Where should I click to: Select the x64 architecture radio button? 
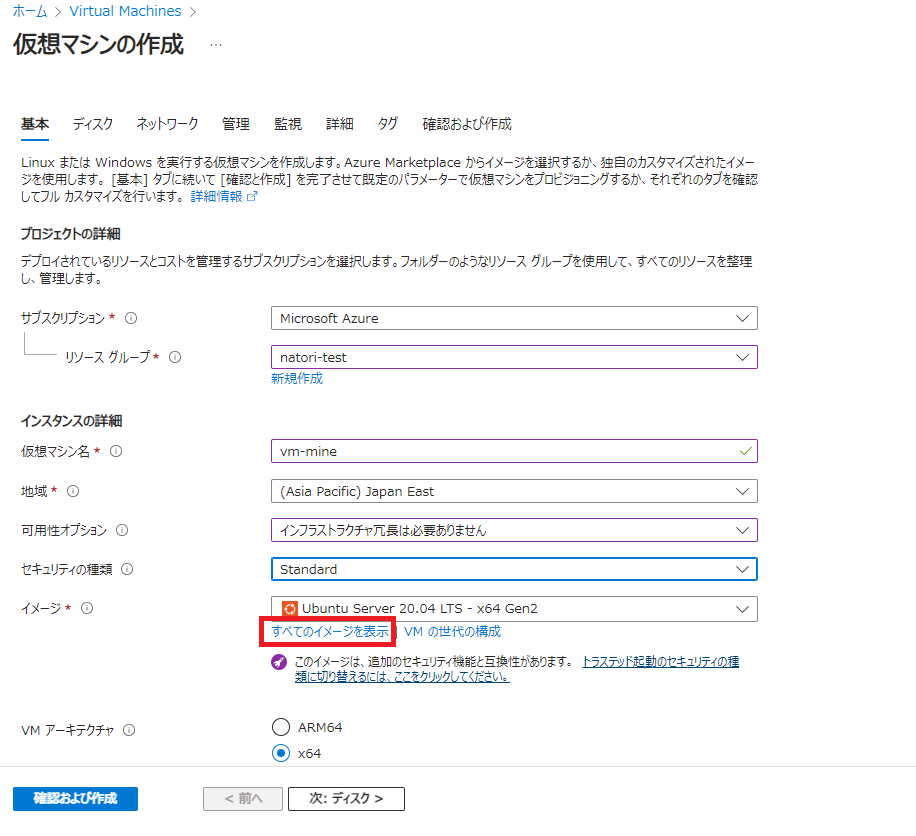coord(281,753)
